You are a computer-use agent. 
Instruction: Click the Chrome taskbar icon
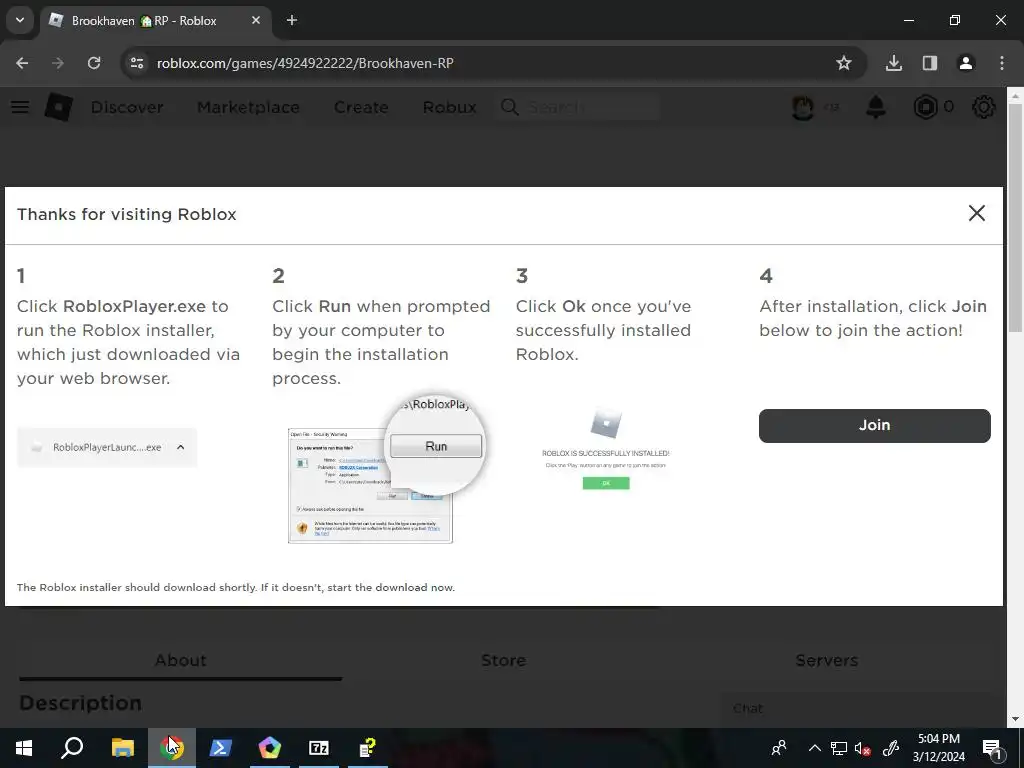(x=172, y=748)
